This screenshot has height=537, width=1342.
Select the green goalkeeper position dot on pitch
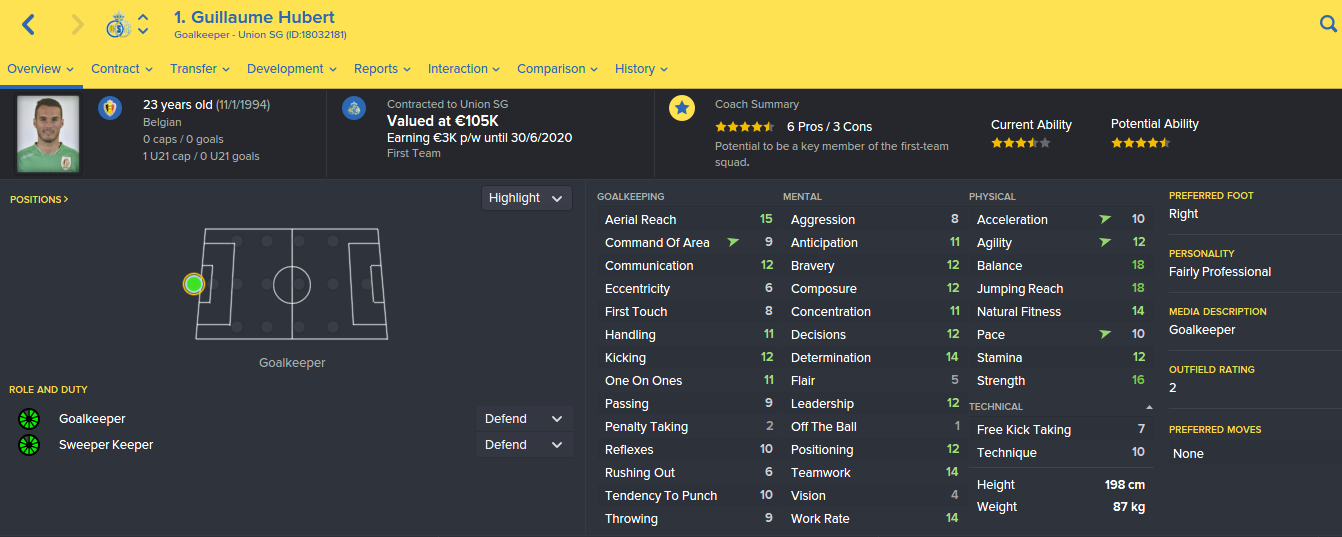(x=194, y=284)
